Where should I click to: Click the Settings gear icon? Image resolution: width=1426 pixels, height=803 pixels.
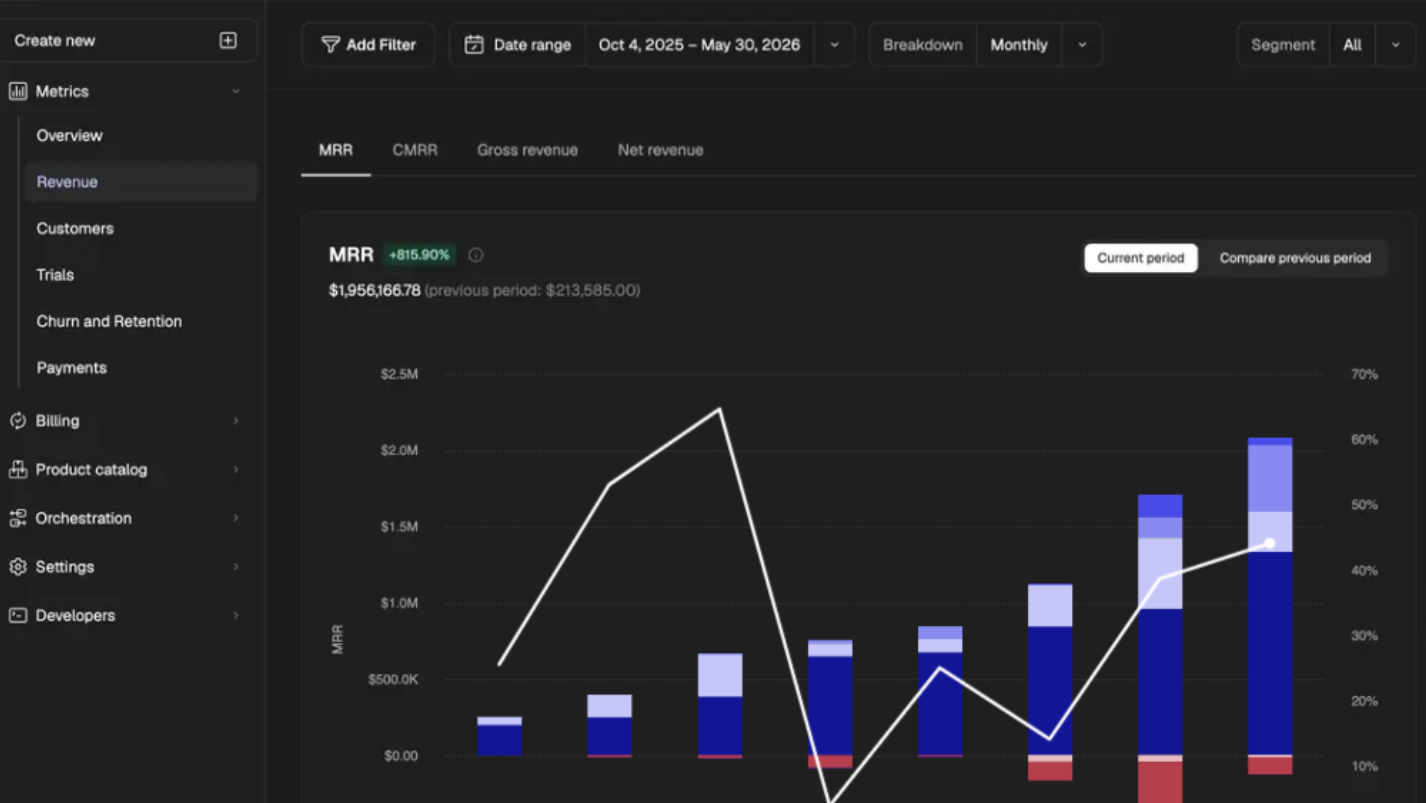[18, 567]
